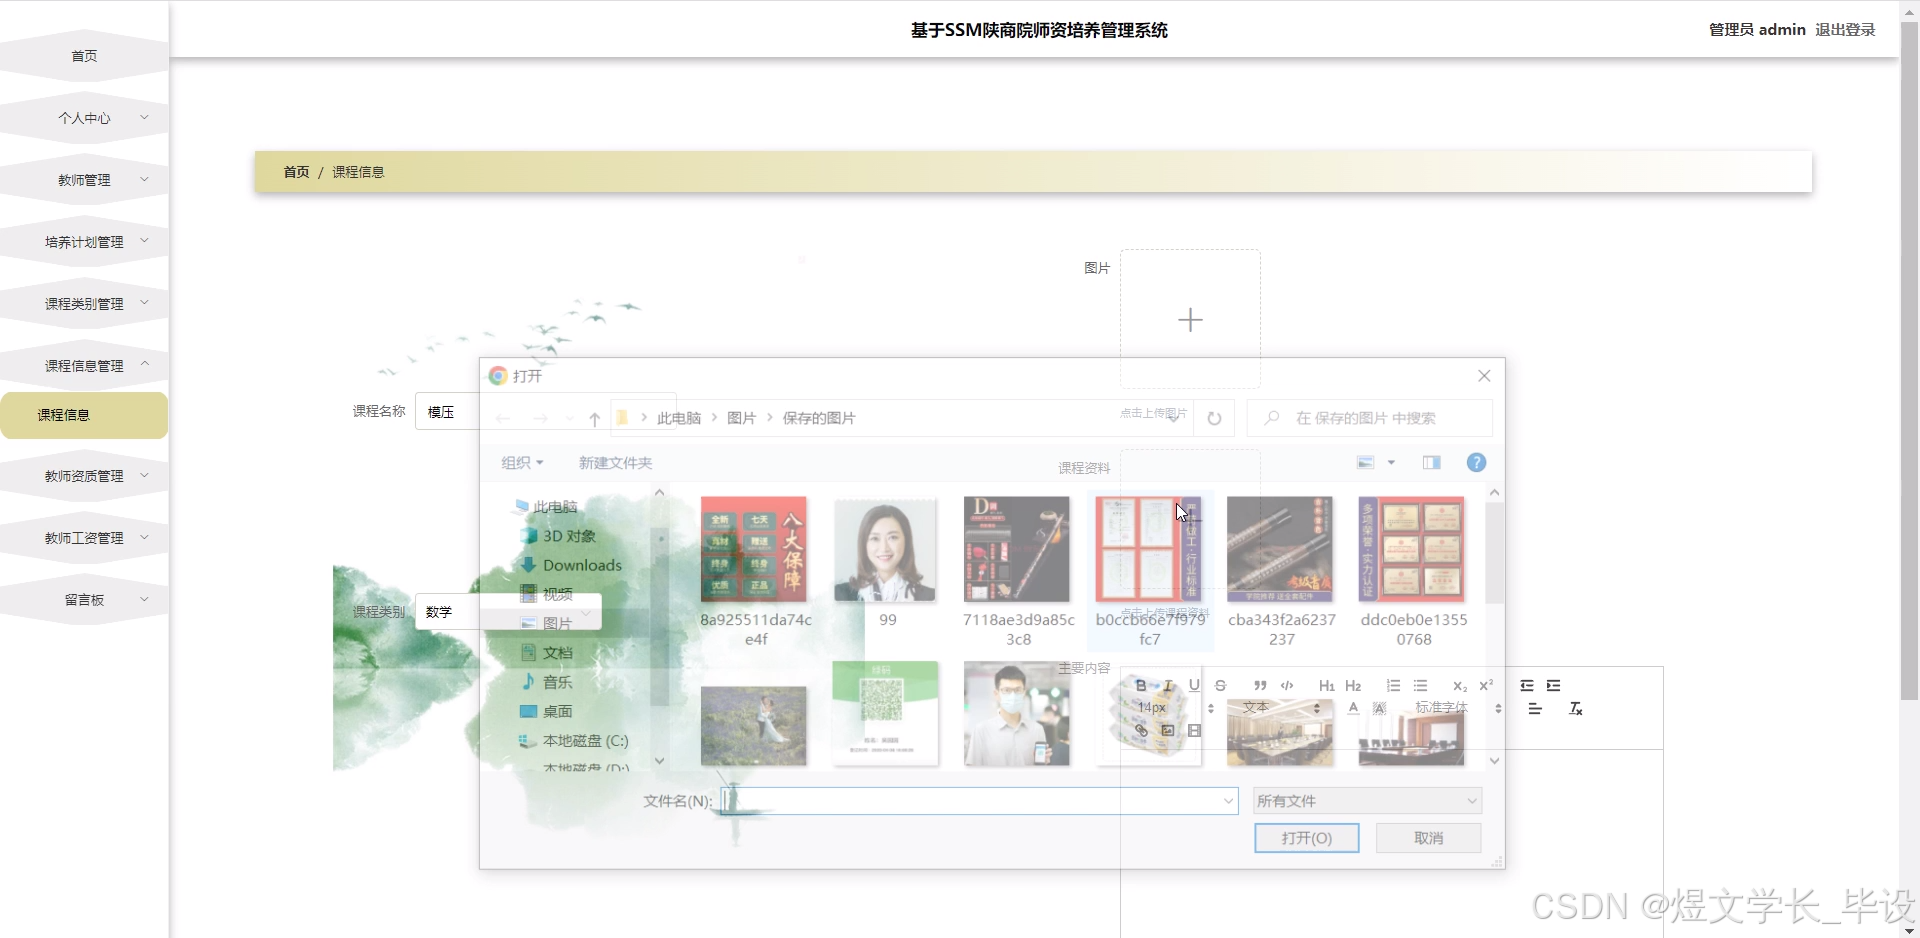1920x938 pixels.
Task: Open the text alignment option
Action: (1535, 709)
